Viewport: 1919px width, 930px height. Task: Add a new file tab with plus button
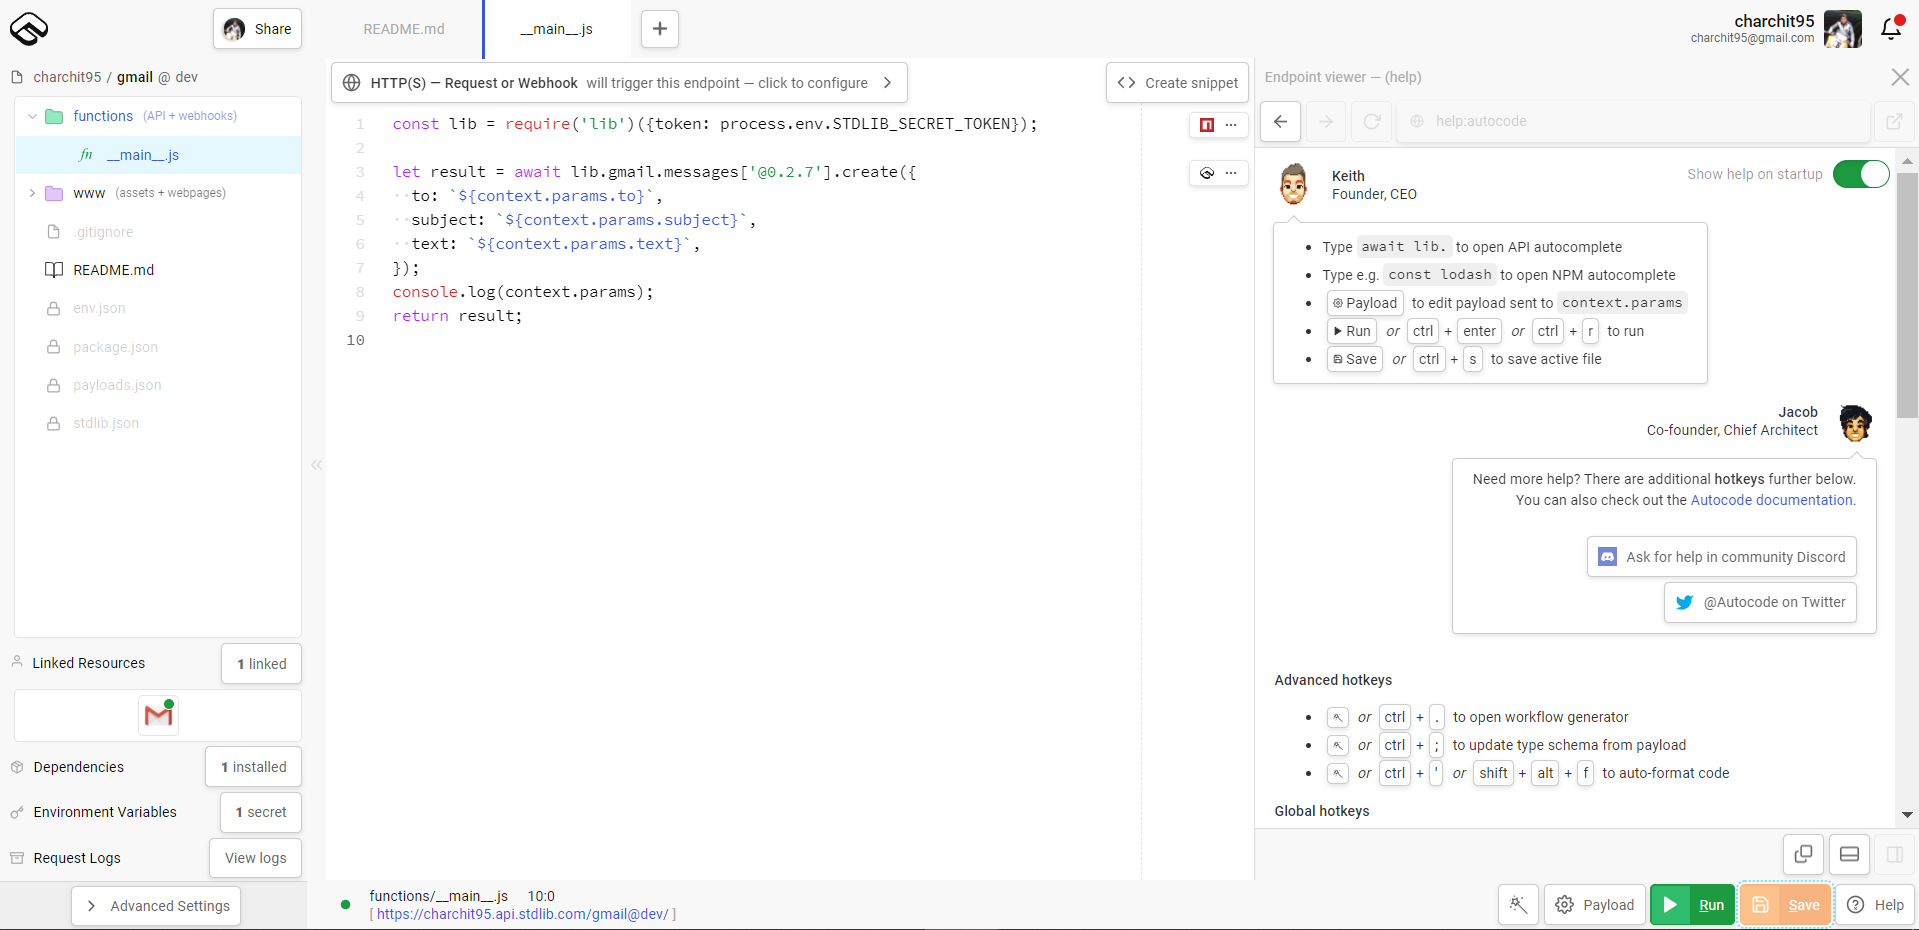tap(660, 29)
